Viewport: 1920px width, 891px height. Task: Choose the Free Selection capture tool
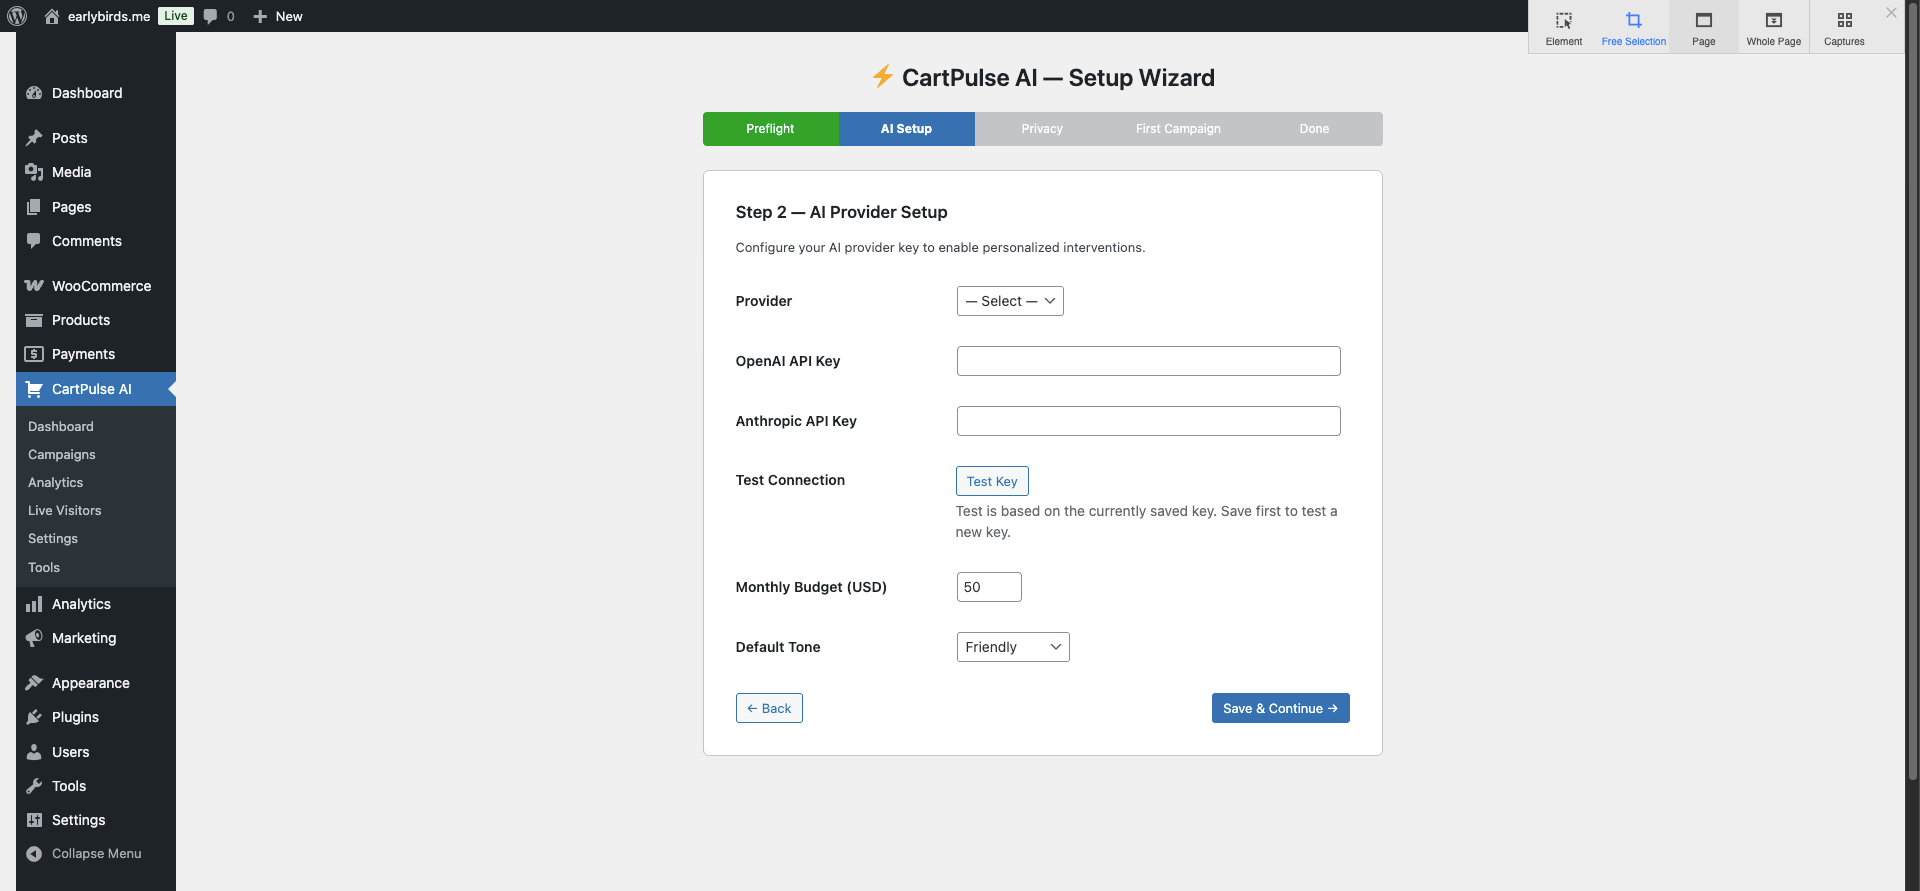tap(1633, 28)
